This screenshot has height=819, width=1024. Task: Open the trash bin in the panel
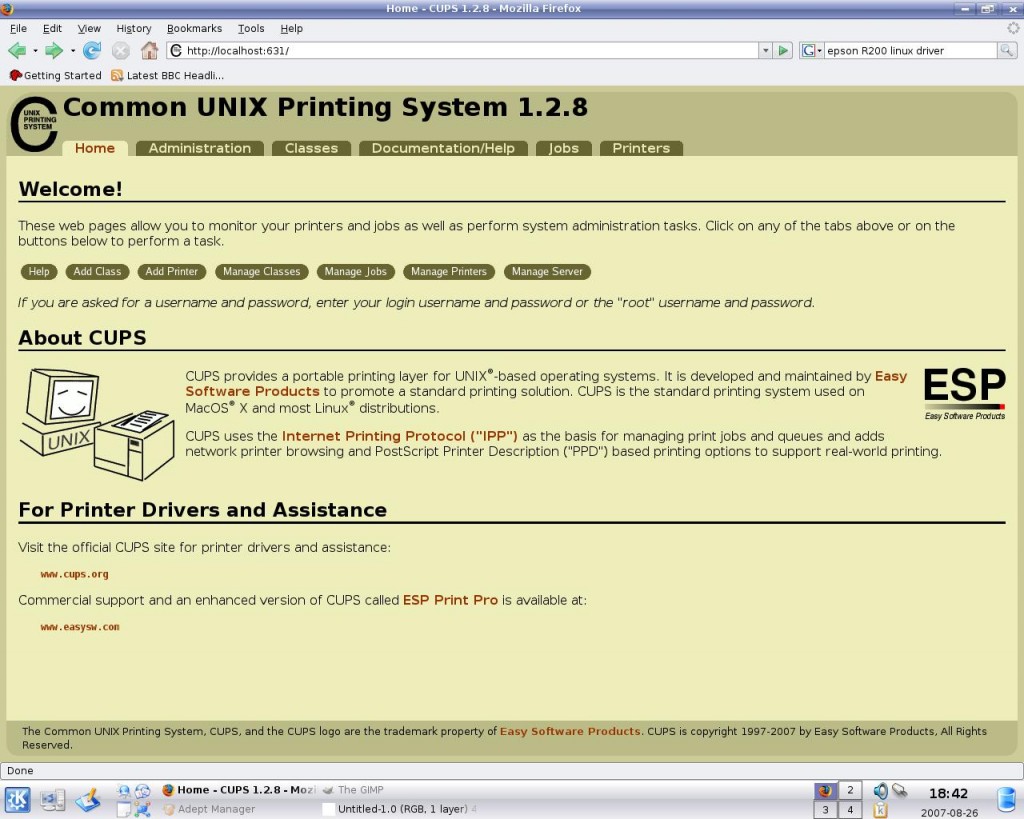(1006, 800)
